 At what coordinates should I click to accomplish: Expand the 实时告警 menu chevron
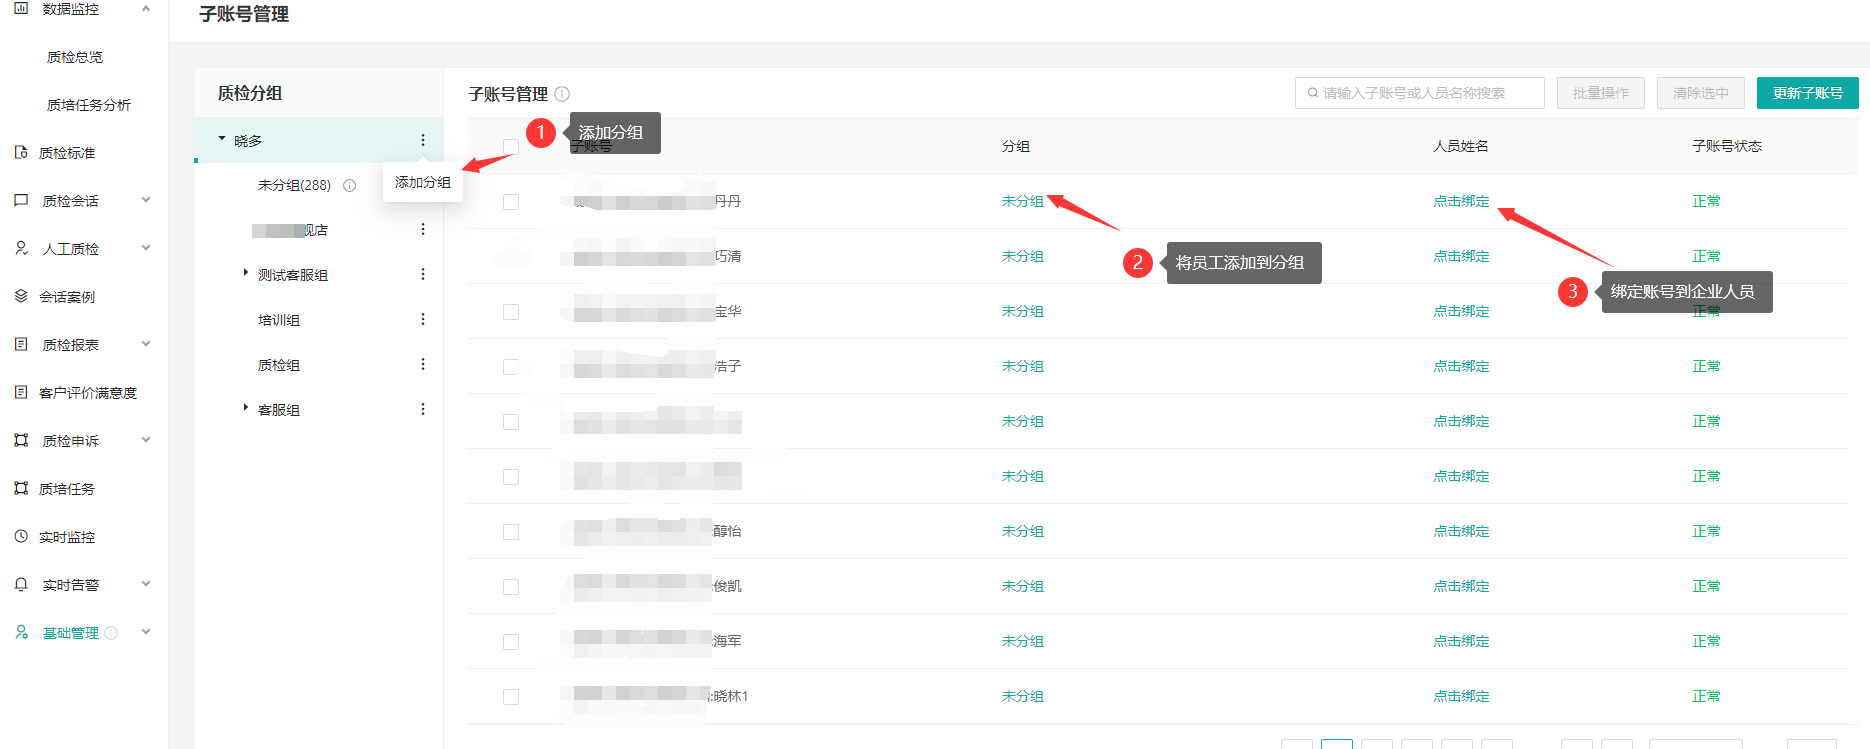tap(146, 584)
